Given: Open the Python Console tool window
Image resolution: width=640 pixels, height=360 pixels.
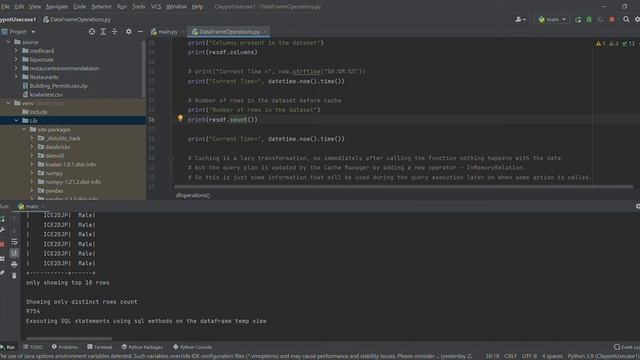Looking at the screenshot, I should [192, 347].
